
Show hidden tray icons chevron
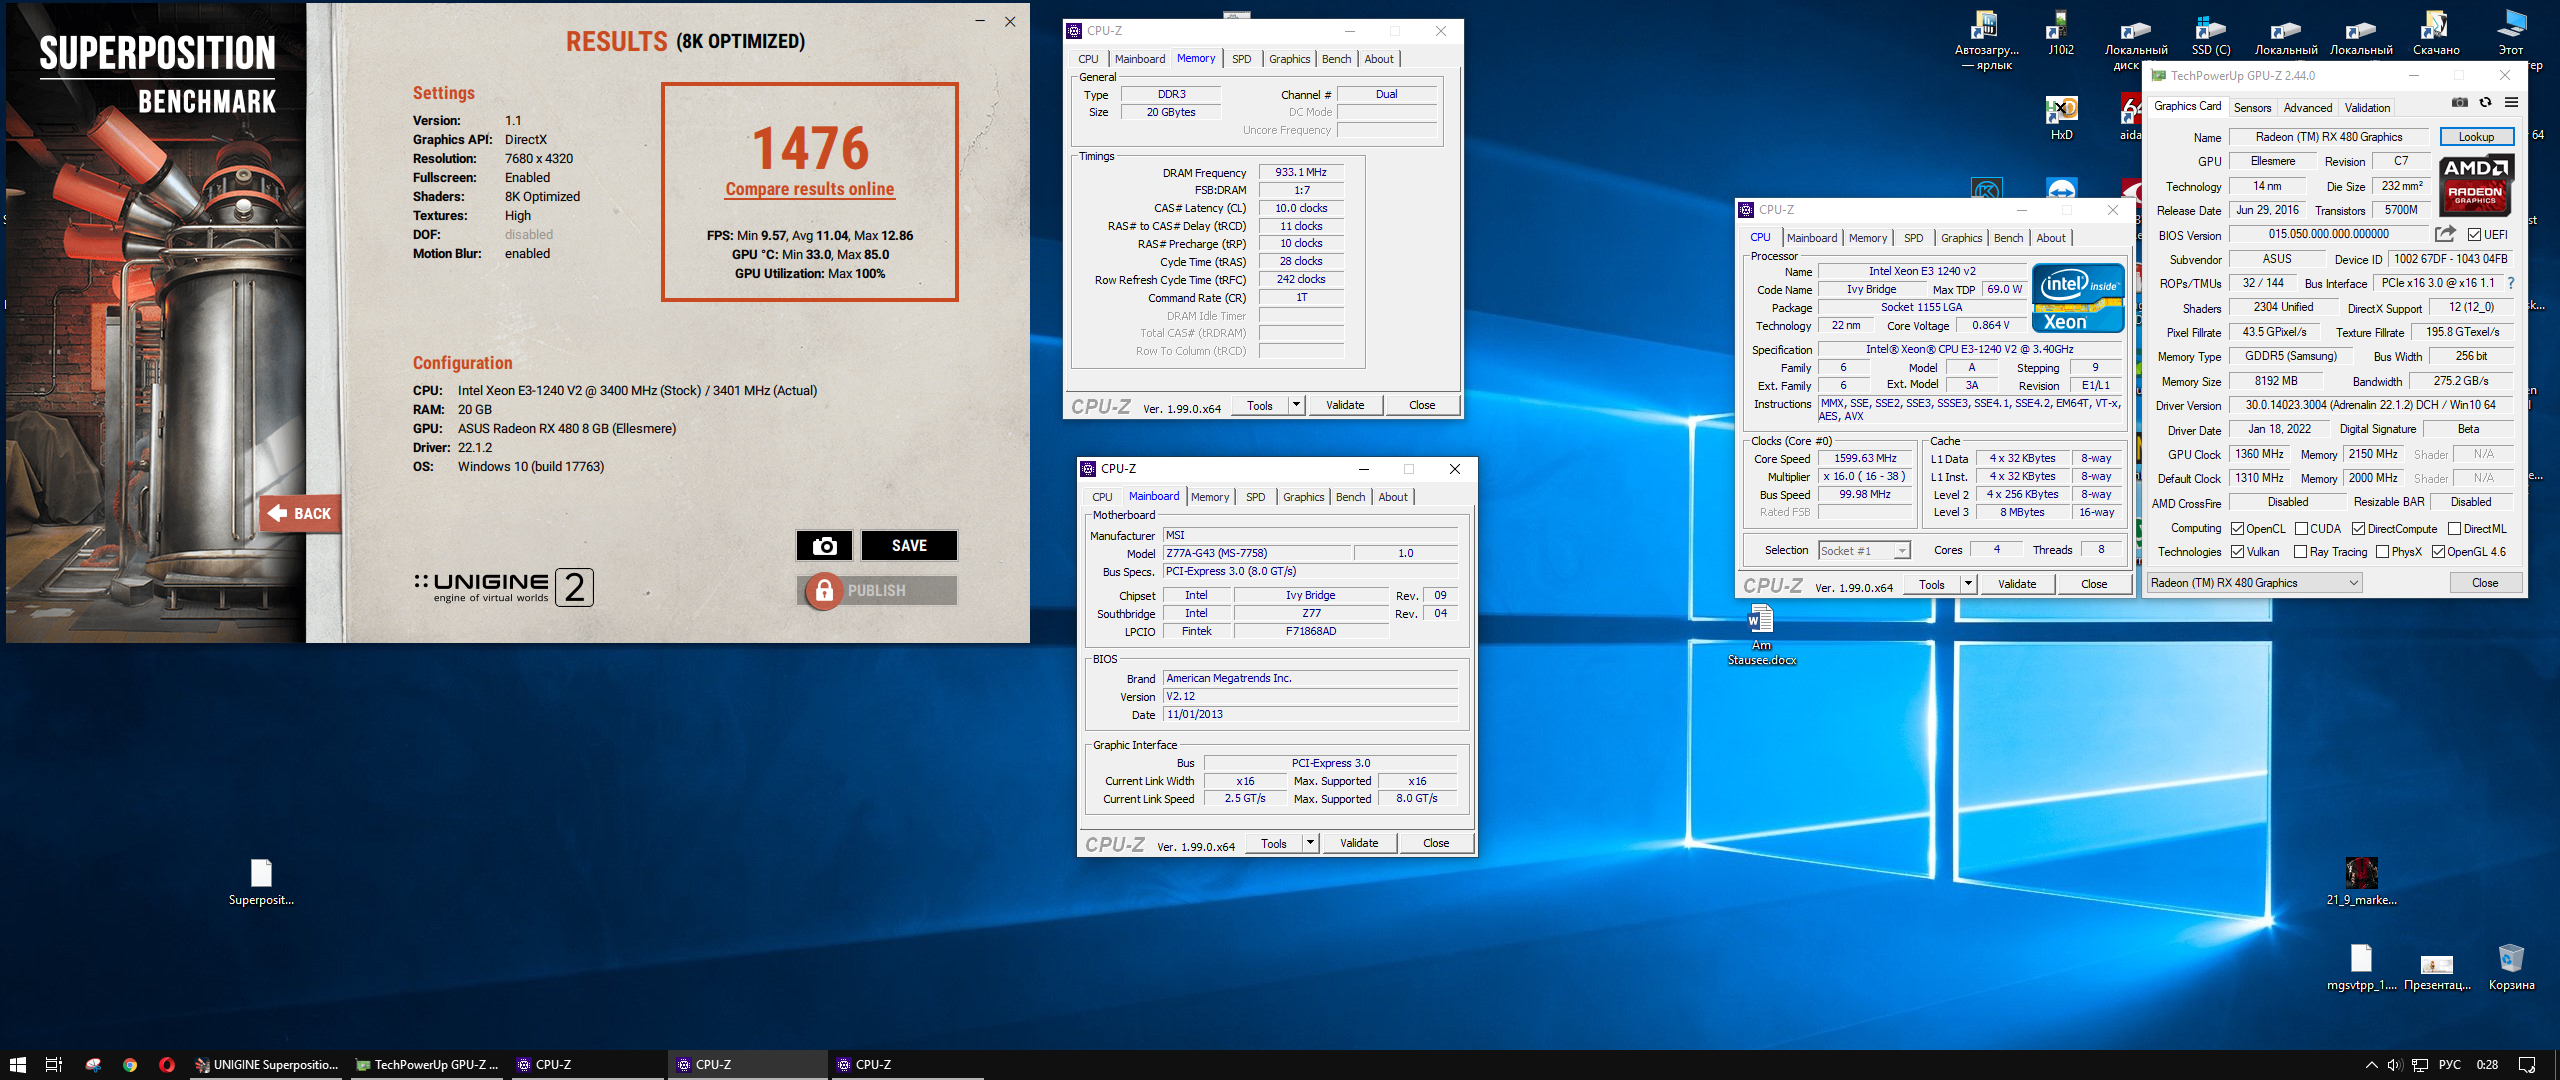[x=2370, y=1065]
